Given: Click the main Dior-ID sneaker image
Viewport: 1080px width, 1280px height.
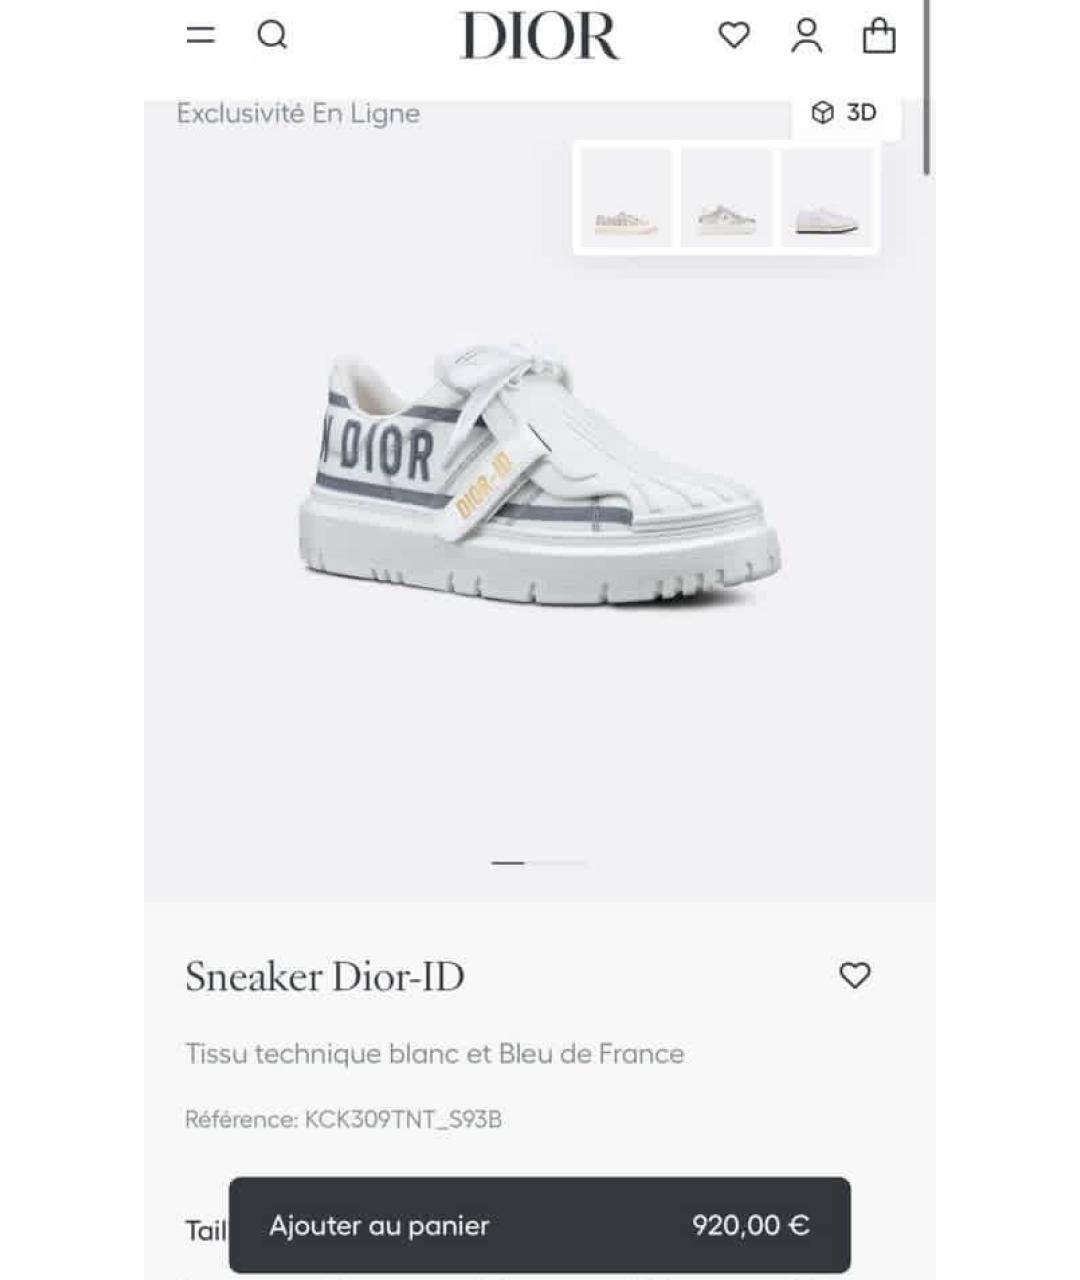Looking at the screenshot, I should (540, 470).
